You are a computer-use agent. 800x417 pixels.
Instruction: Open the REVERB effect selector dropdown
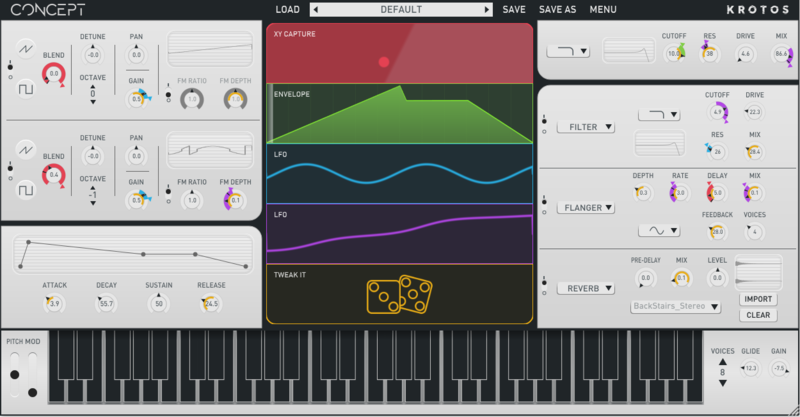[x=586, y=288]
